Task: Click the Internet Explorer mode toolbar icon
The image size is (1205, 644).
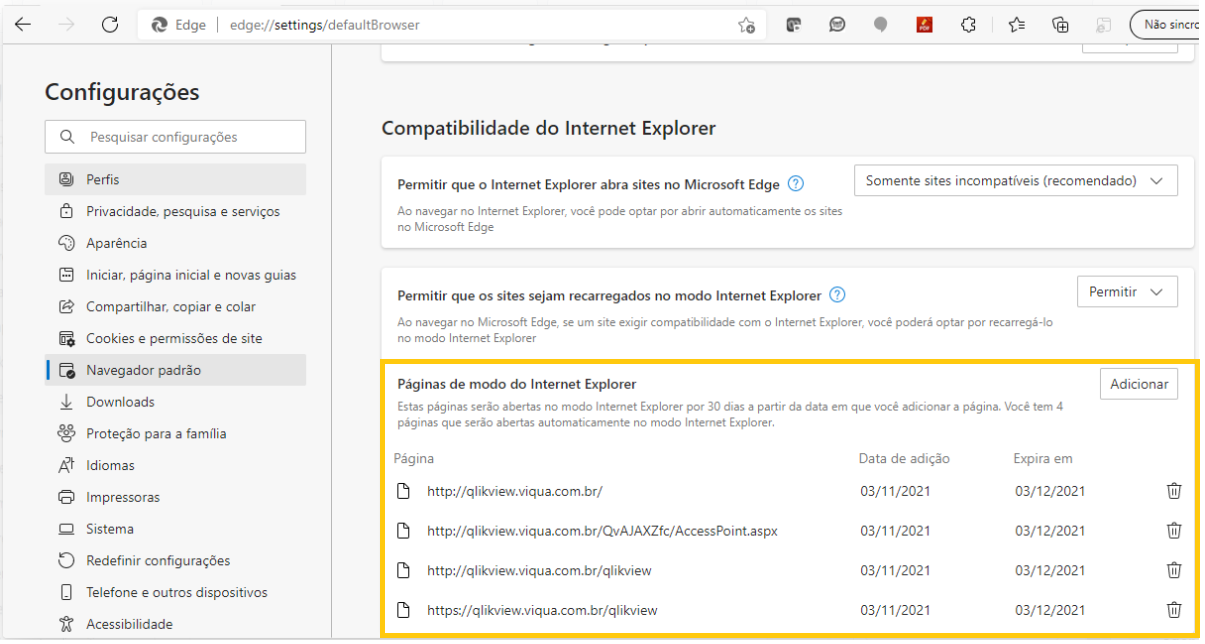Action: 1104,25
